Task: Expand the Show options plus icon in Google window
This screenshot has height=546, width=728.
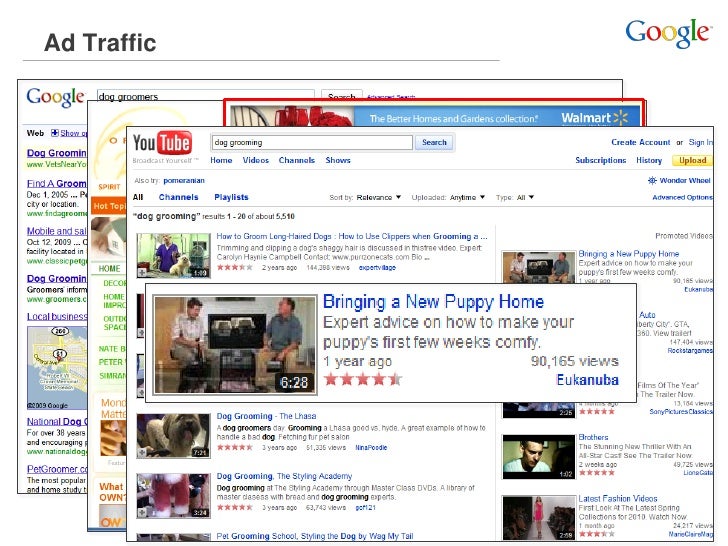Action: click(x=55, y=133)
